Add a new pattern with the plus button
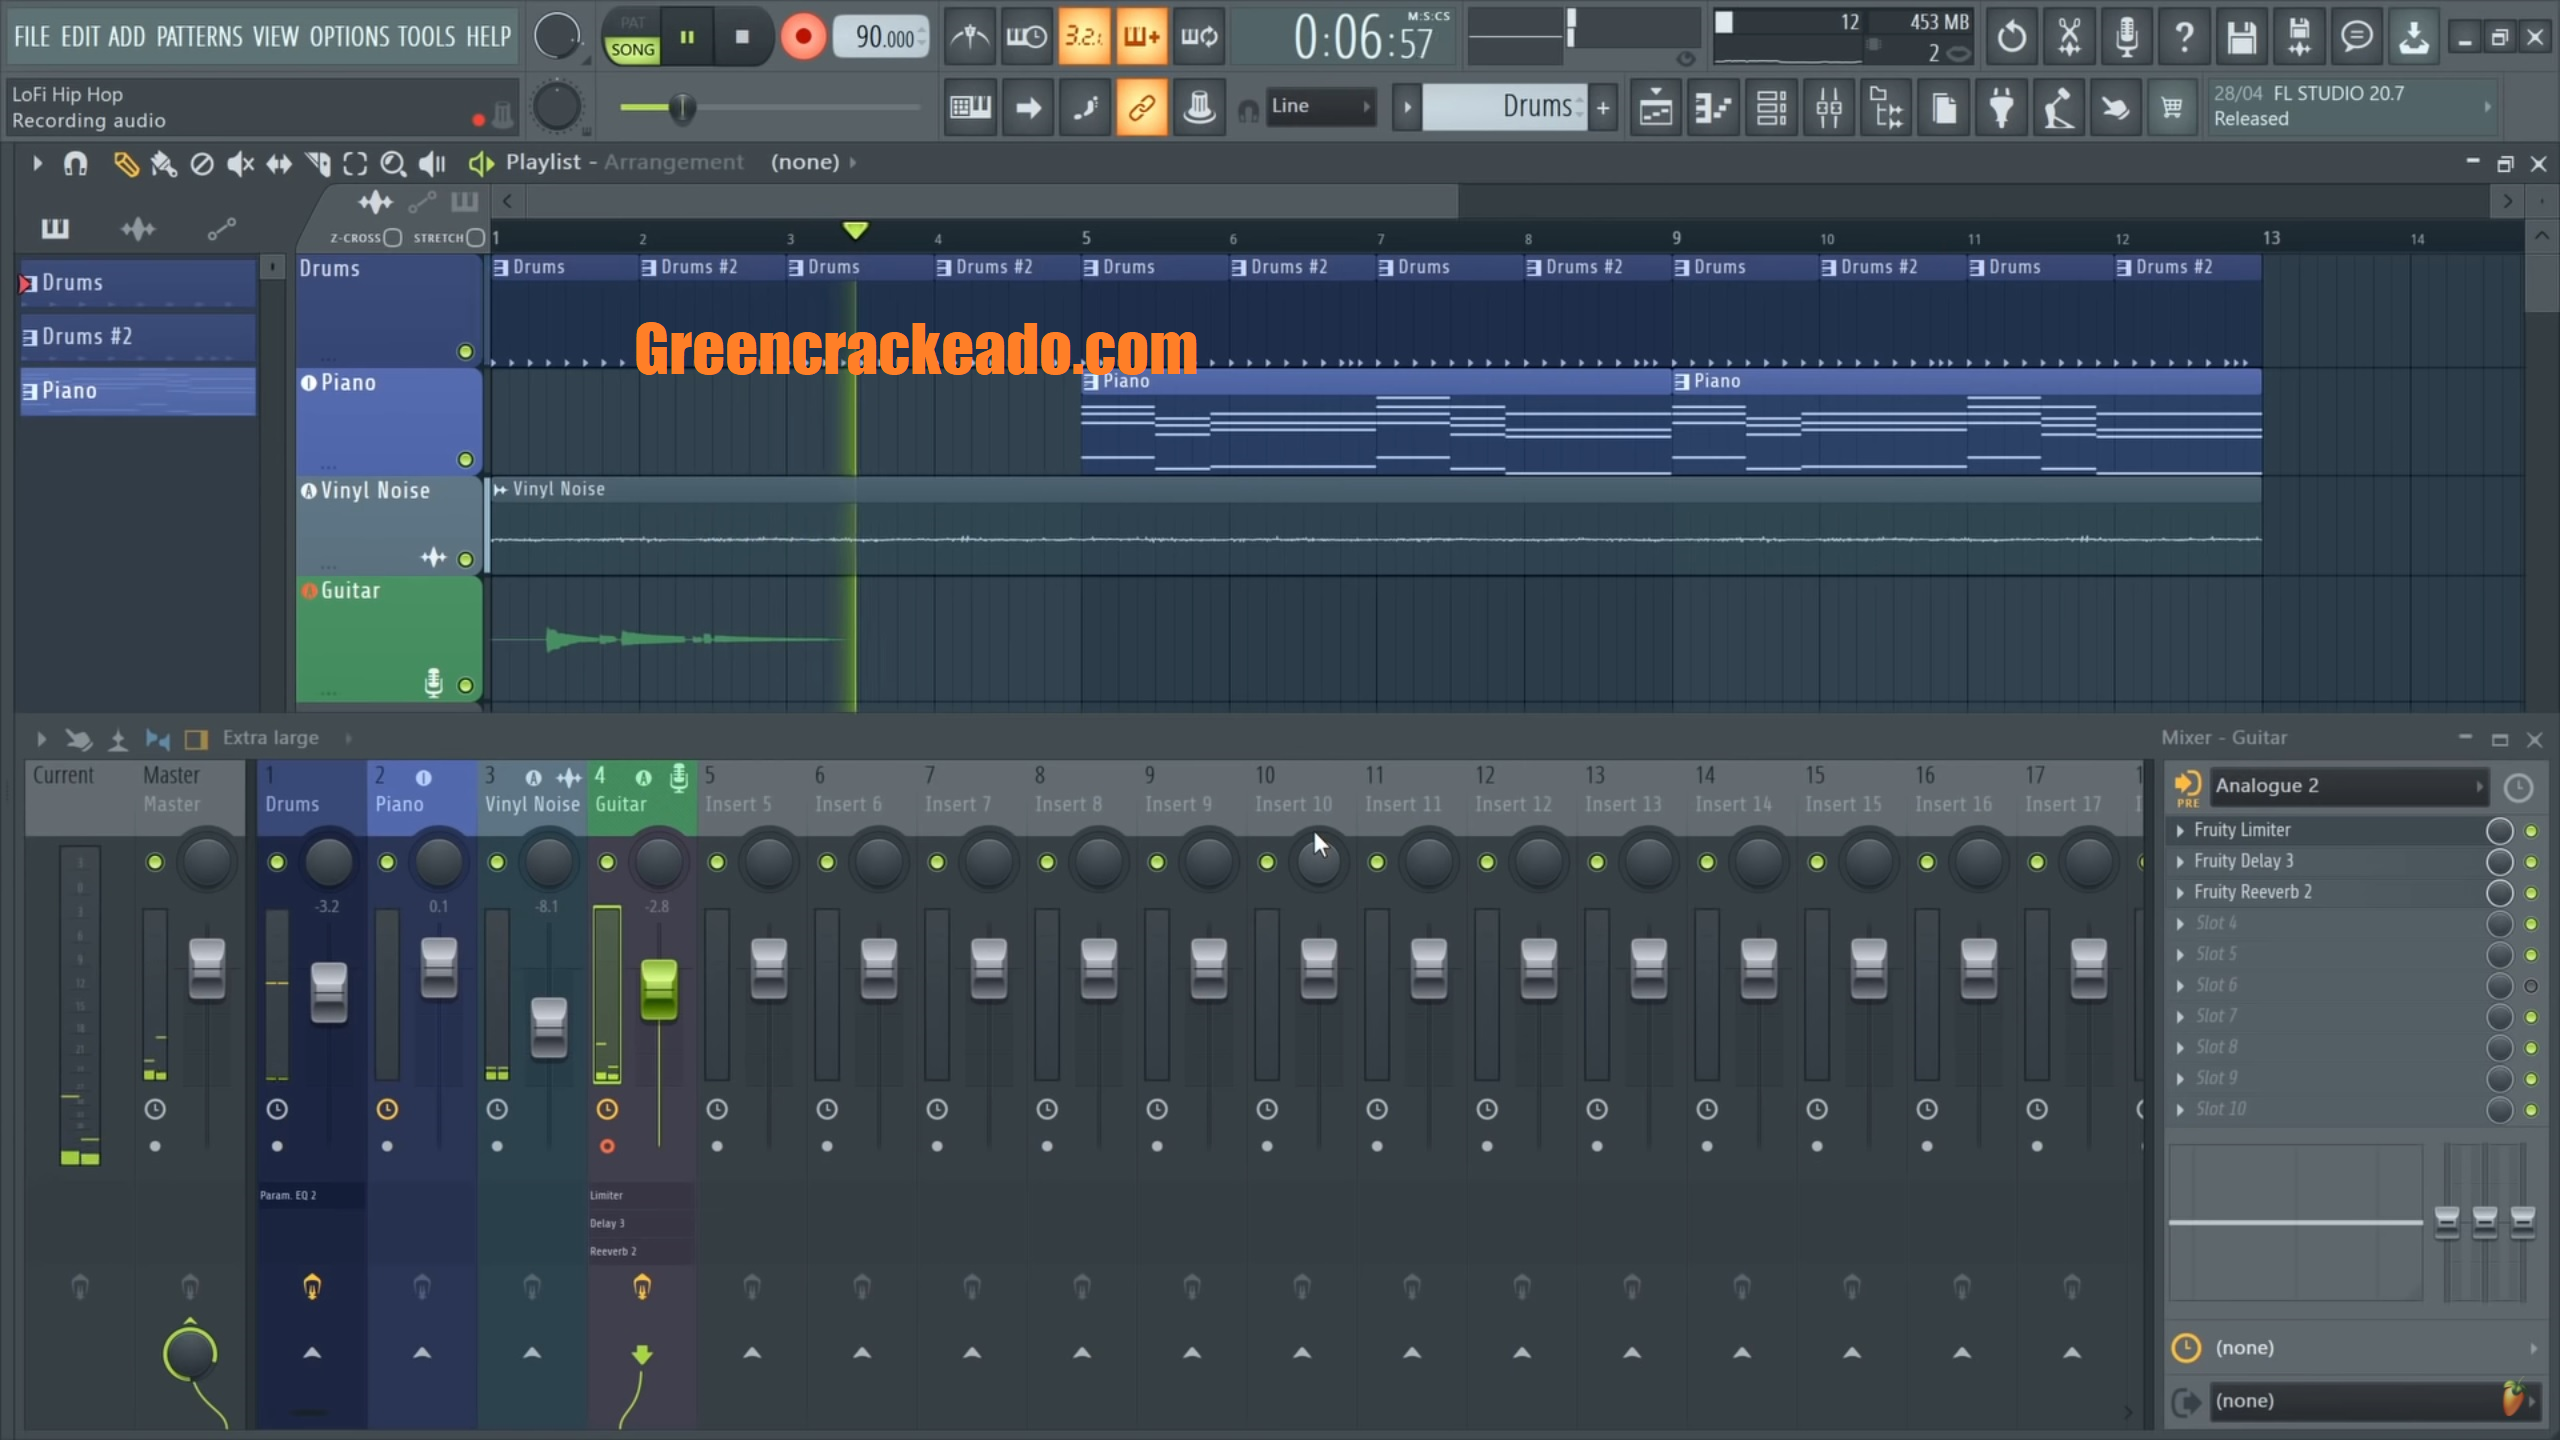Screen dimensions: 2560x1440 pyautogui.click(x=1603, y=107)
